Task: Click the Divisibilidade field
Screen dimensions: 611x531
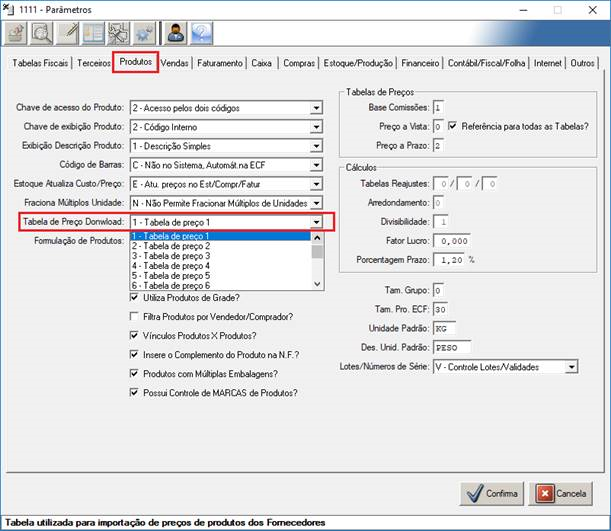Action: (440, 222)
